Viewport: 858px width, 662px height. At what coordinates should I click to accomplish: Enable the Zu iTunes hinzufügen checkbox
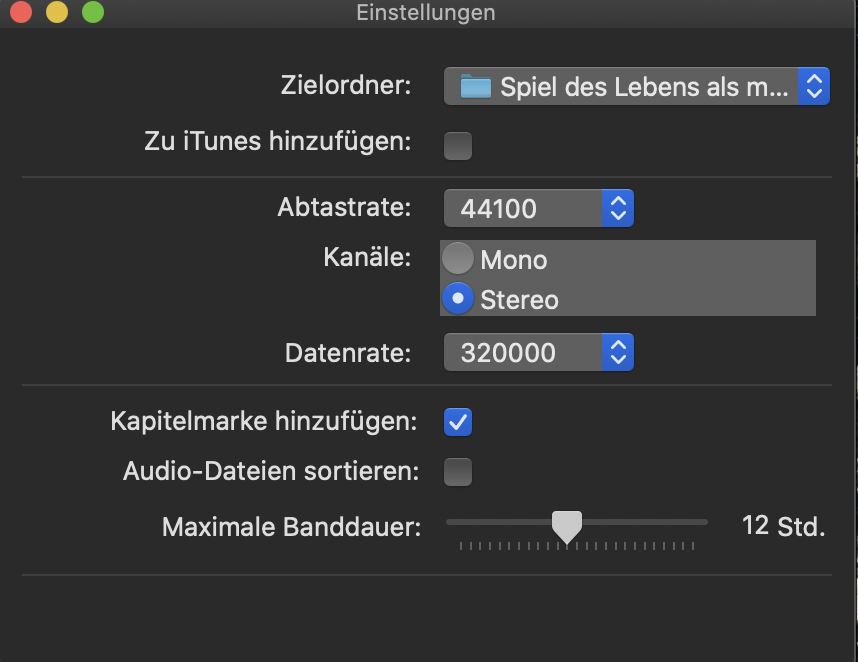click(x=458, y=146)
